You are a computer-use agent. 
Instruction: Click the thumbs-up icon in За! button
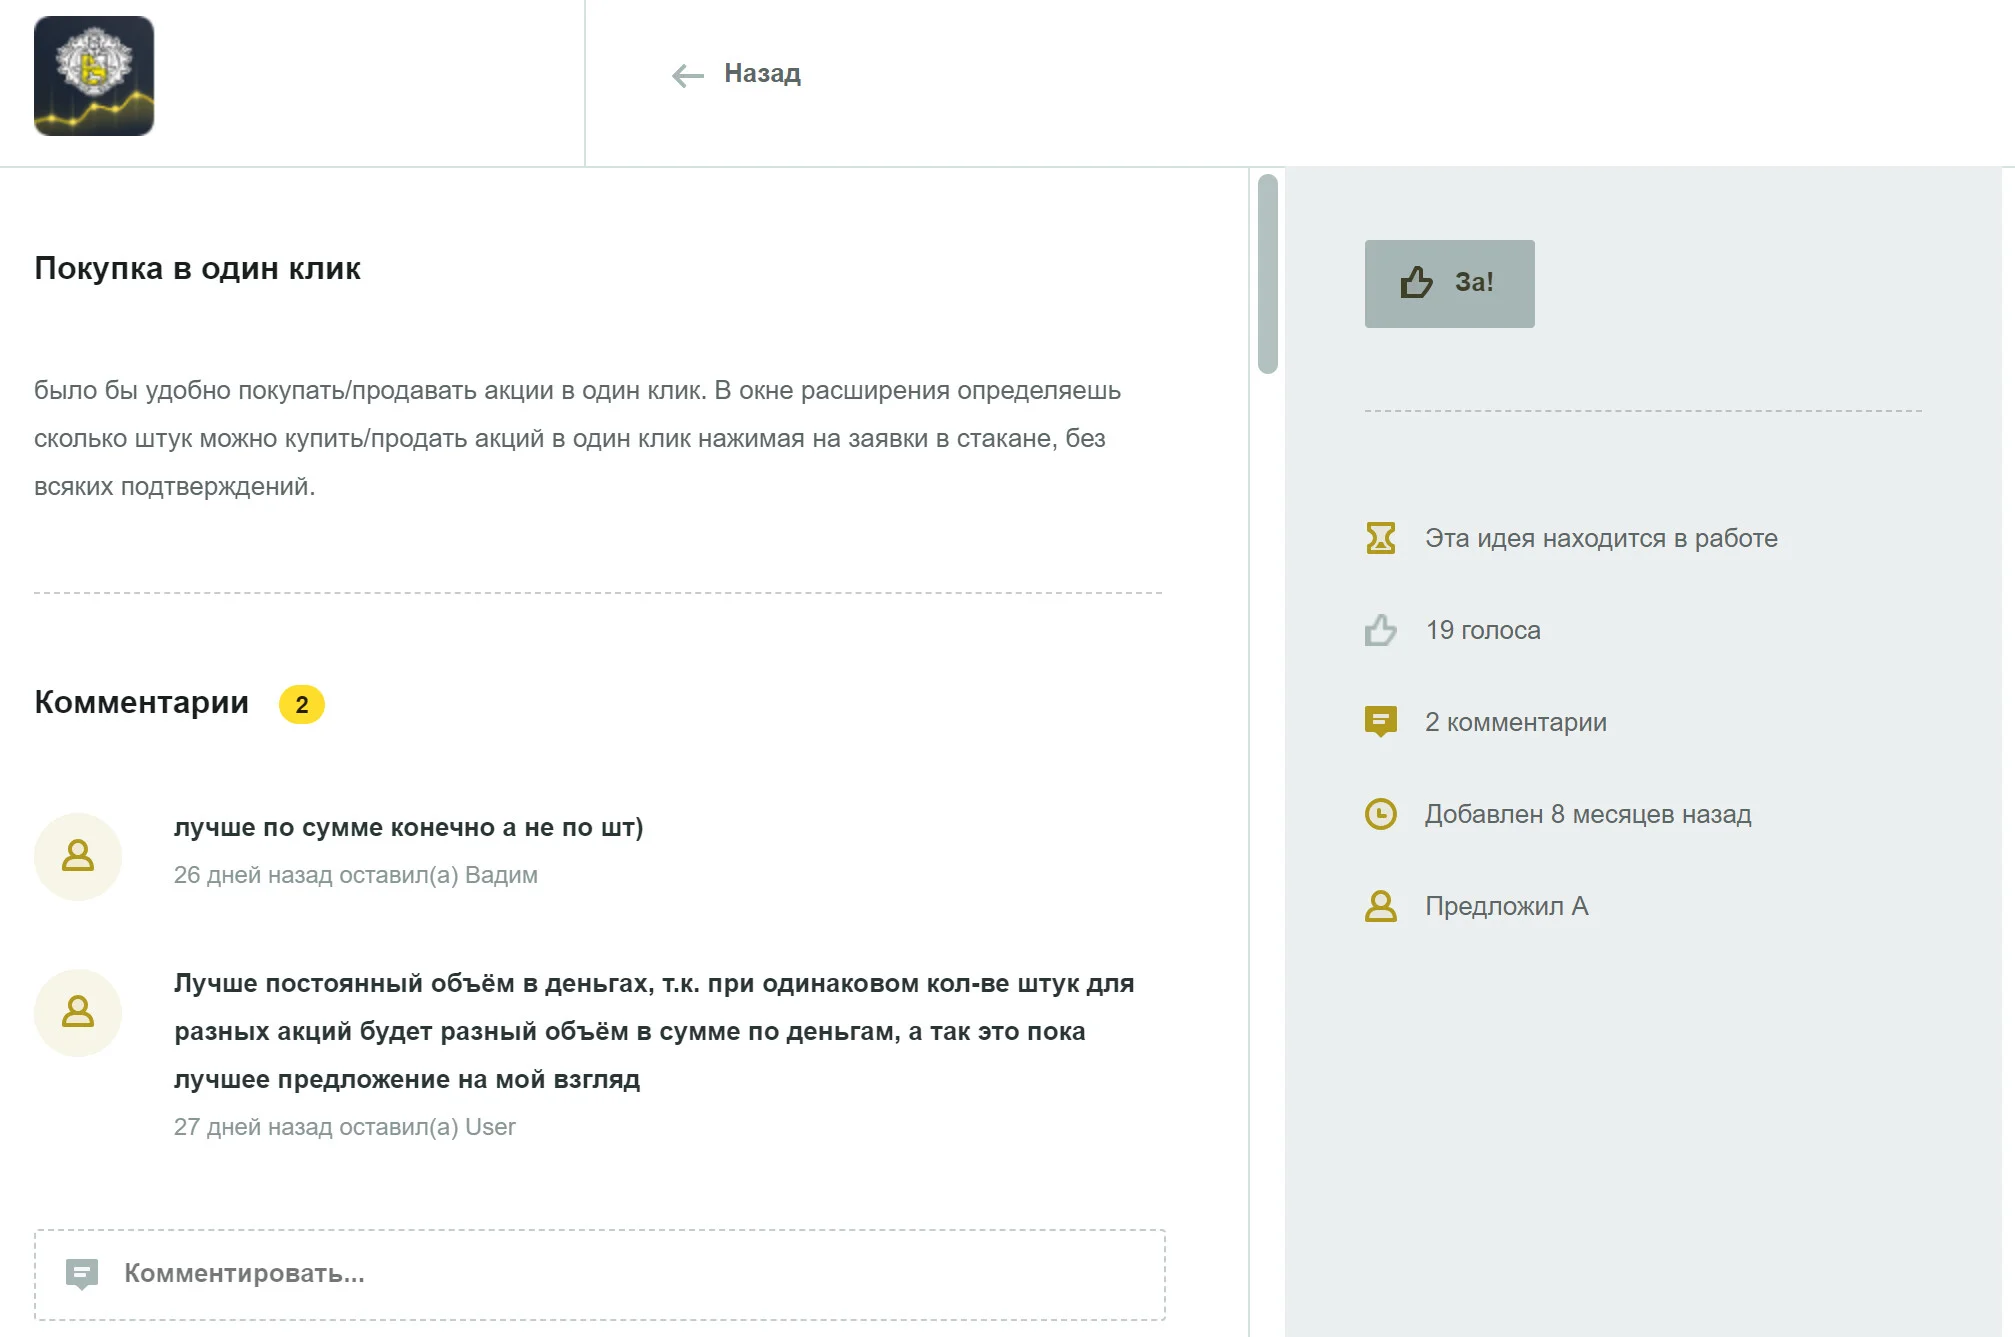click(1416, 283)
